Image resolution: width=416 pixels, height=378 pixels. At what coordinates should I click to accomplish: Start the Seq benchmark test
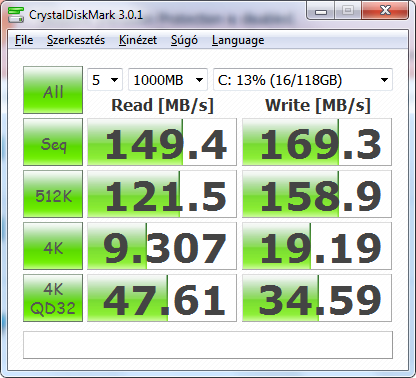53,142
